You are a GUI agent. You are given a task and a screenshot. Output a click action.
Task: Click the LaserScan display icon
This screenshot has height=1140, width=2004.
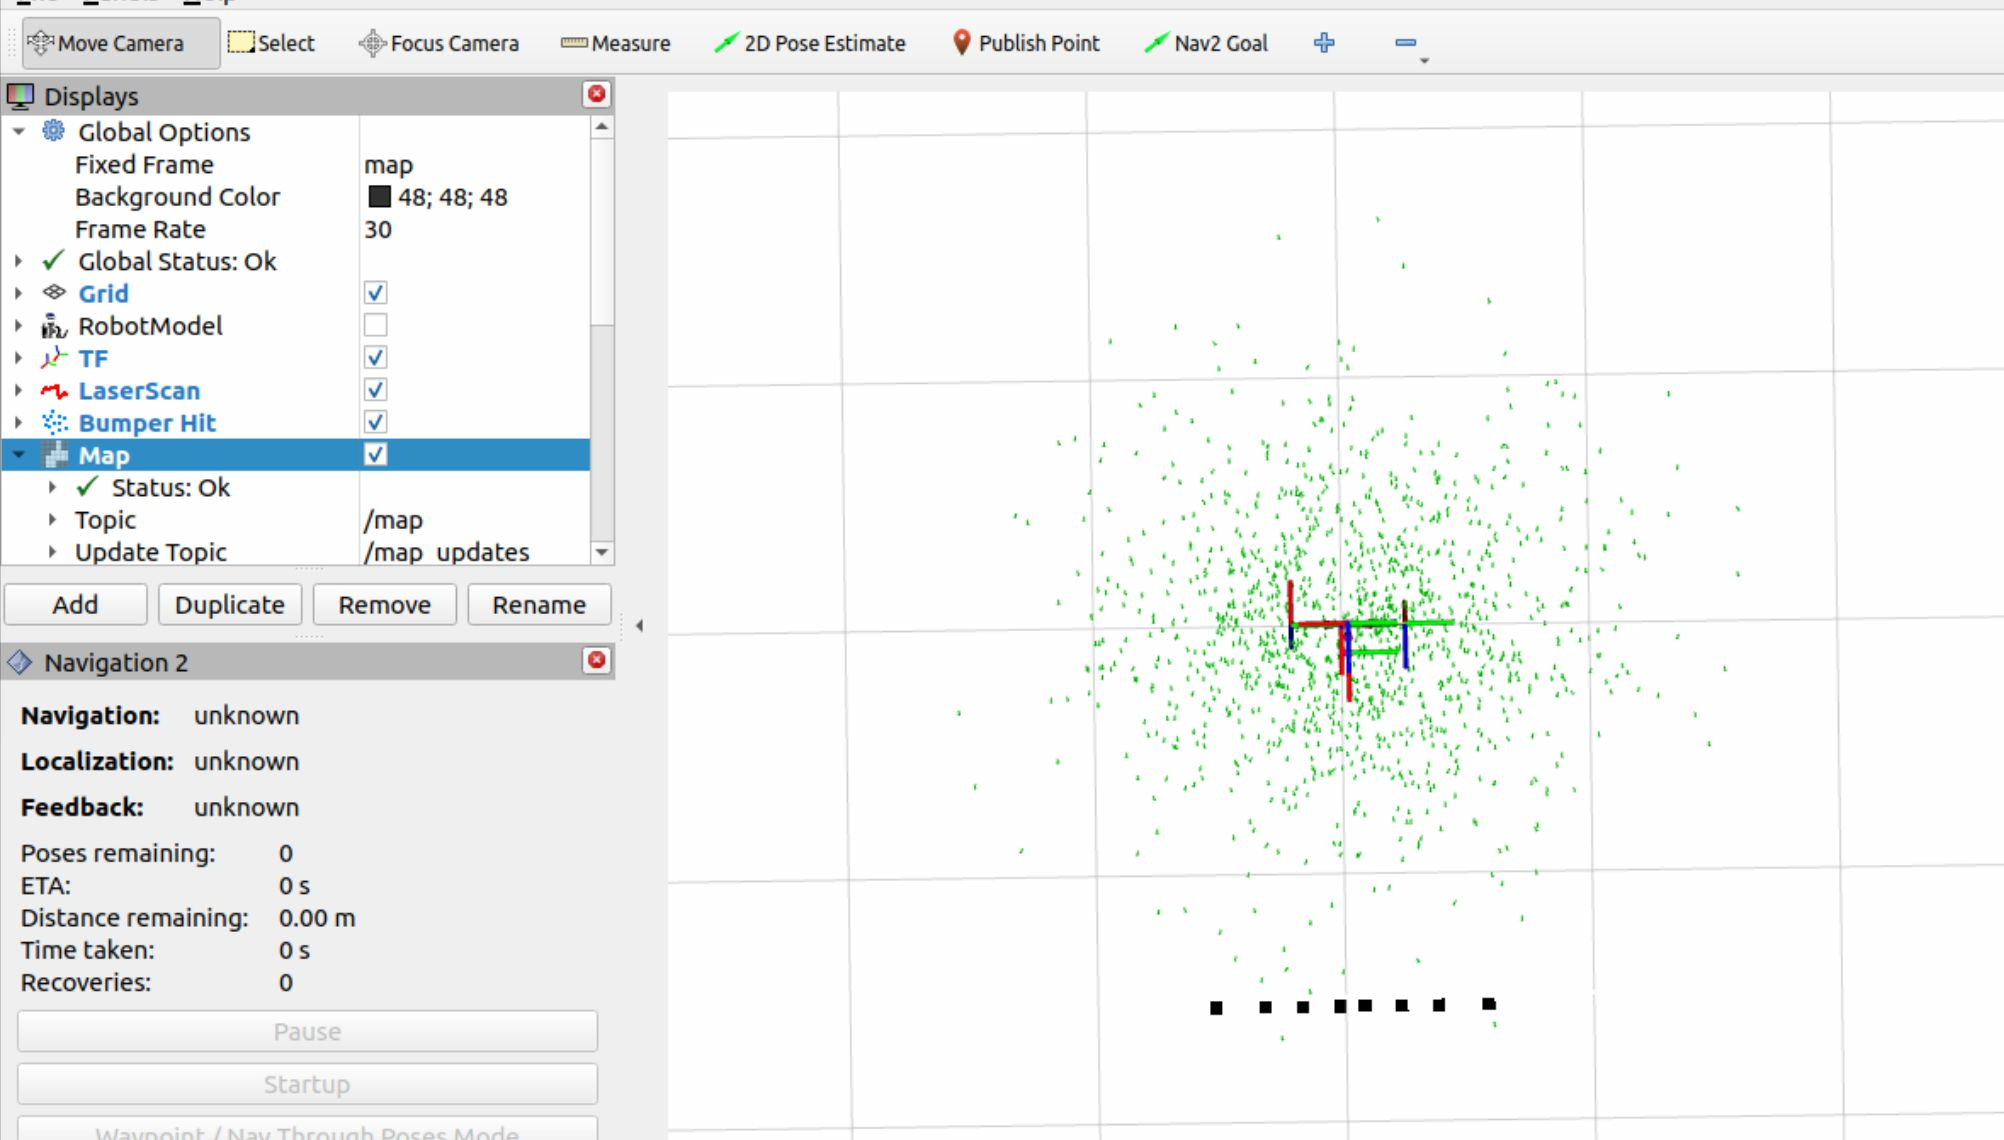coord(54,390)
